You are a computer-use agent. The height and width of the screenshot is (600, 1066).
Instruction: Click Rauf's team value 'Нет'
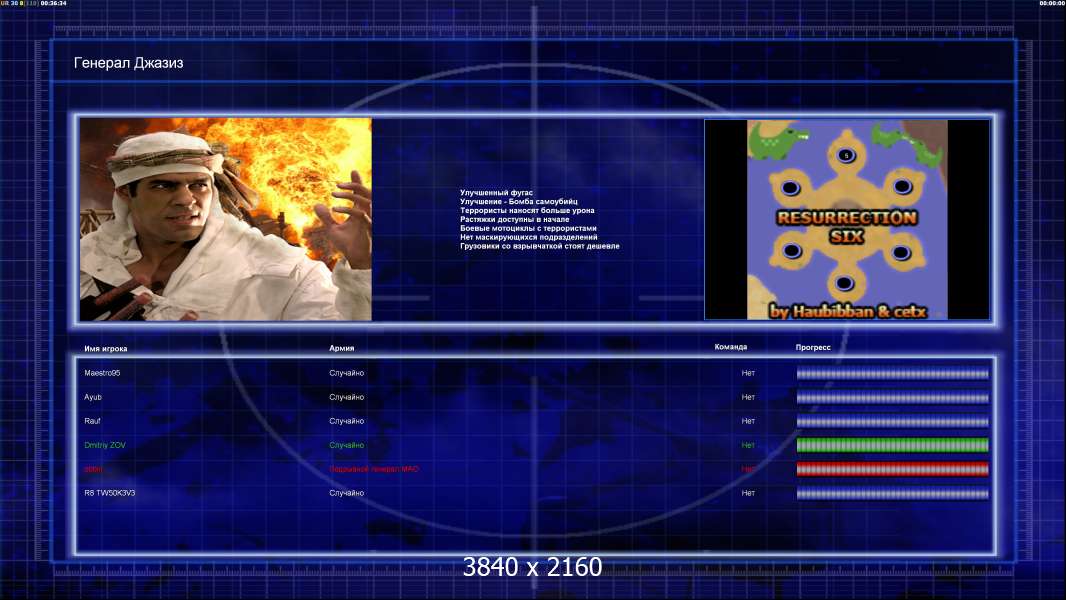(748, 421)
